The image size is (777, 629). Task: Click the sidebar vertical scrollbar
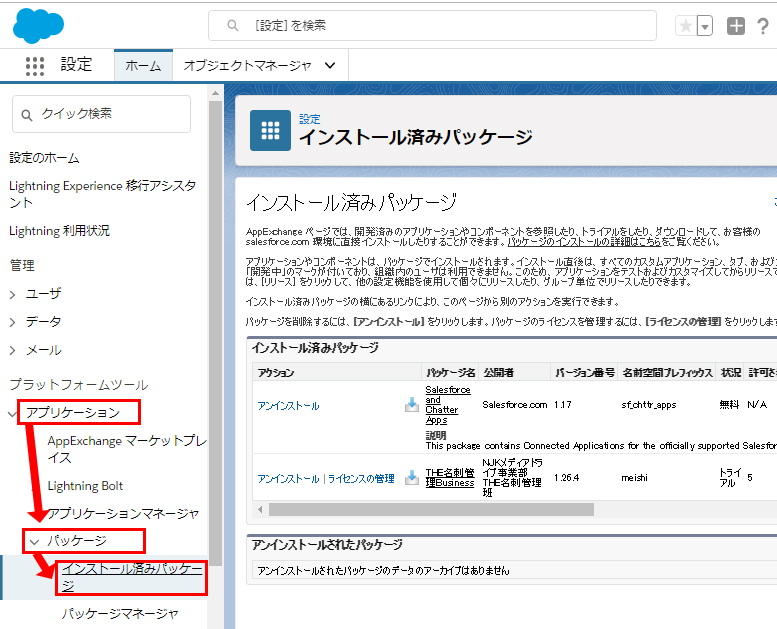(x=215, y=332)
